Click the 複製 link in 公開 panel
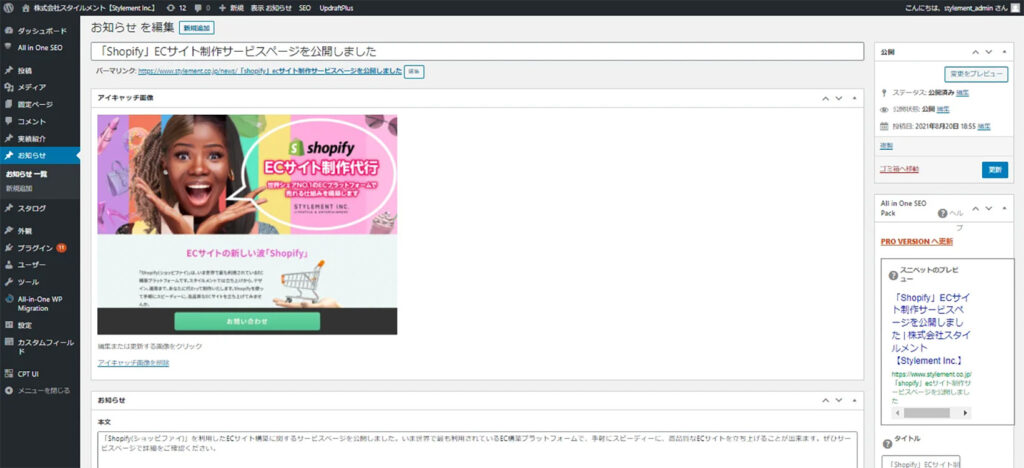Image resolution: width=1024 pixels, height=468 pixels. [x=886, y=146]
